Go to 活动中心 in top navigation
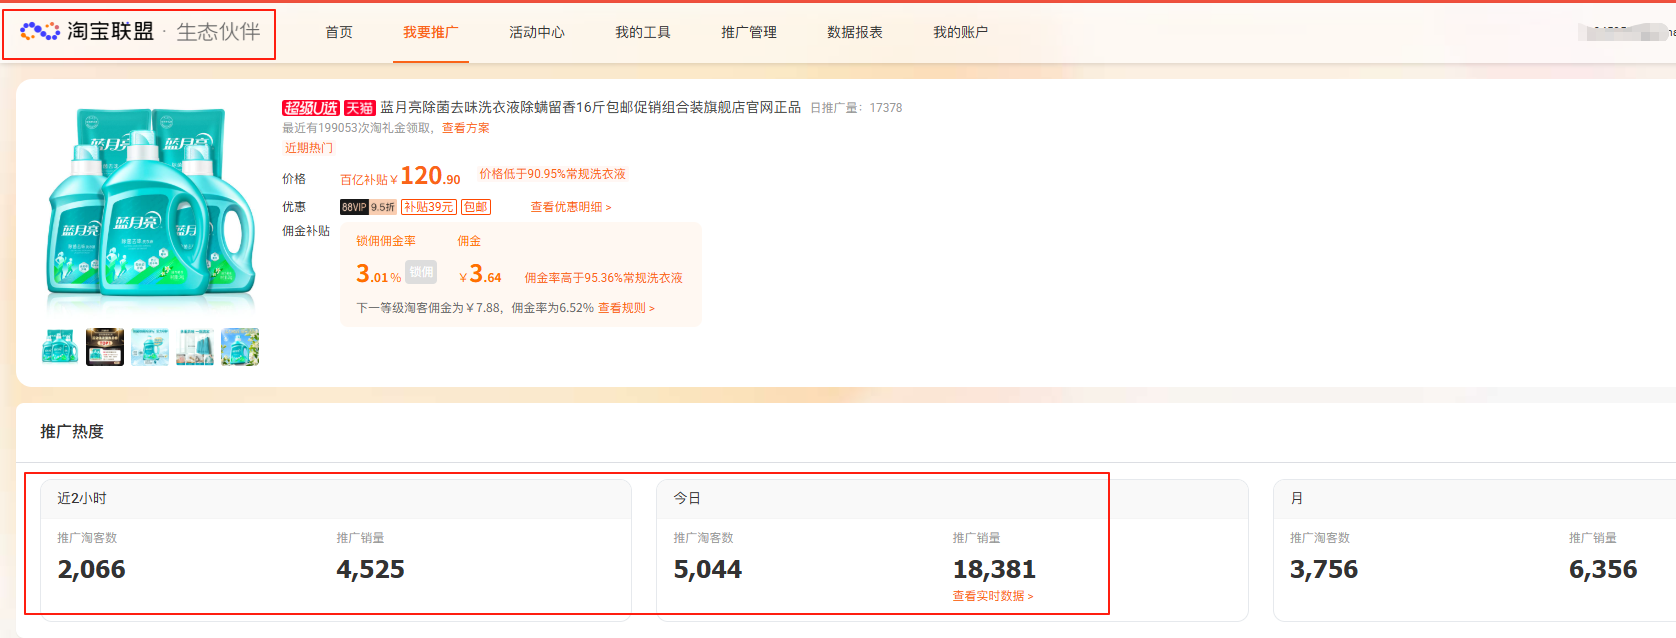The width and height of the screenshot is (1676, 638). coord(537,32)
